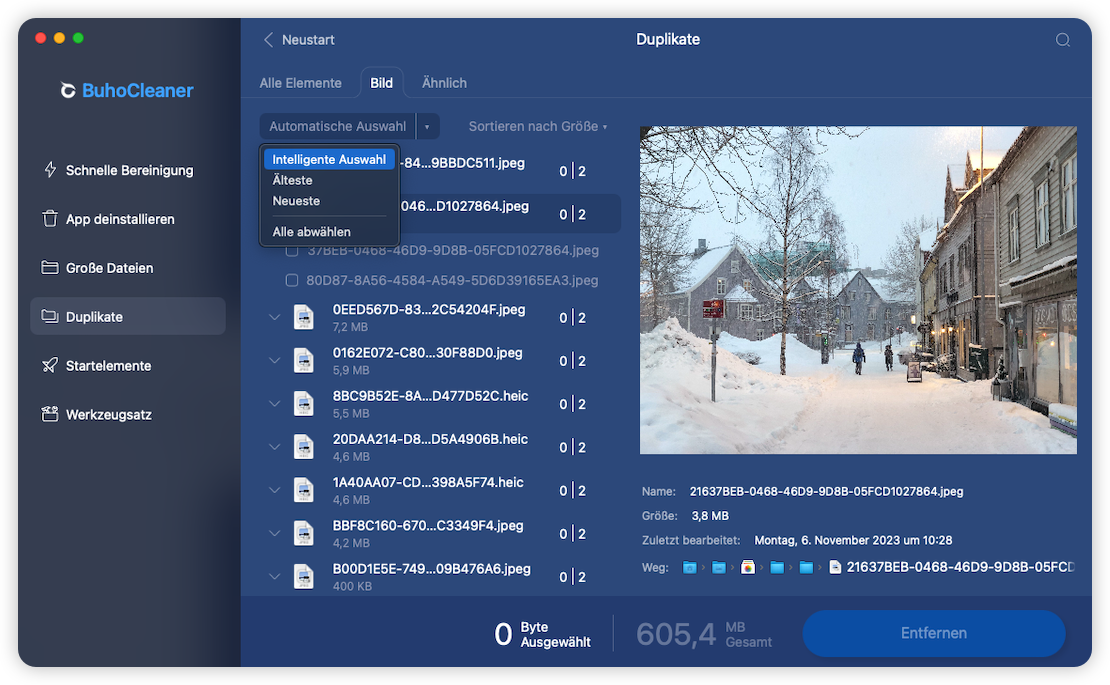Click file icon of 20DAA214-D8...D5A4906B.heic
Image resolution: width=1110 pixels, height=685 pixels.
[304, 447]
